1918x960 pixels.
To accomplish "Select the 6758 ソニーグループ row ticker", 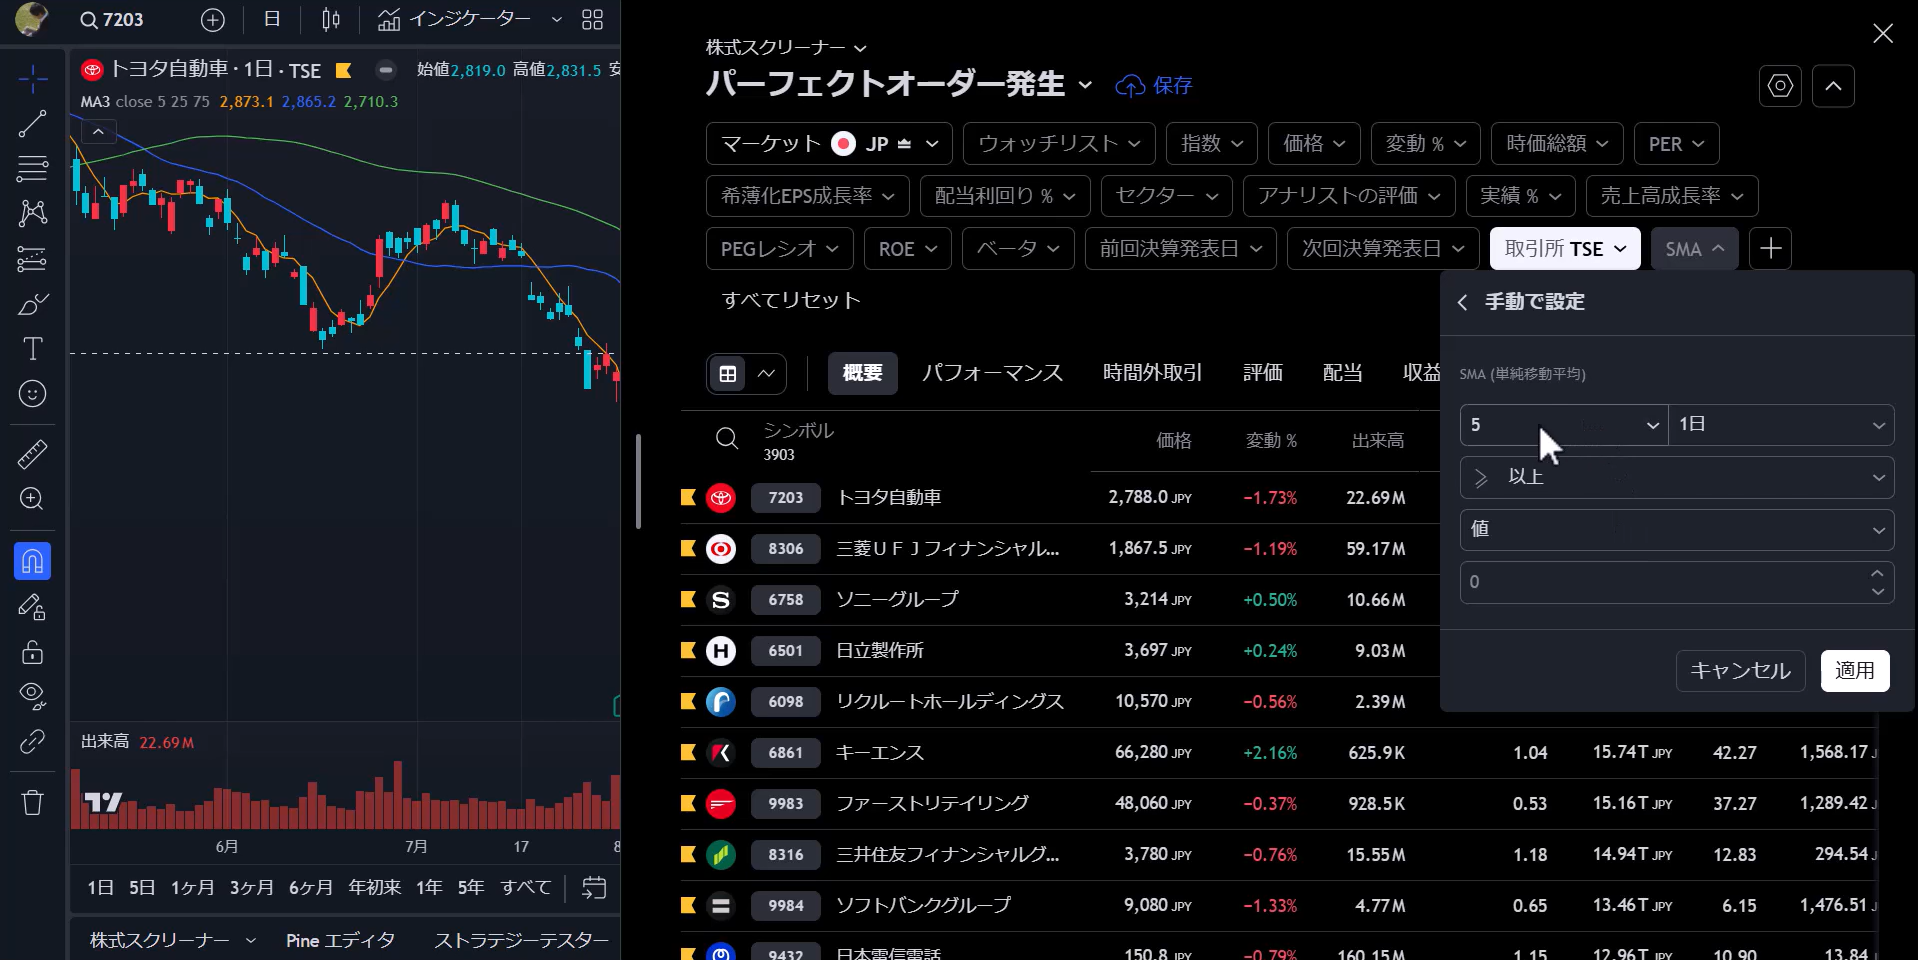I will pyautogui.click(x=786, y=600).
